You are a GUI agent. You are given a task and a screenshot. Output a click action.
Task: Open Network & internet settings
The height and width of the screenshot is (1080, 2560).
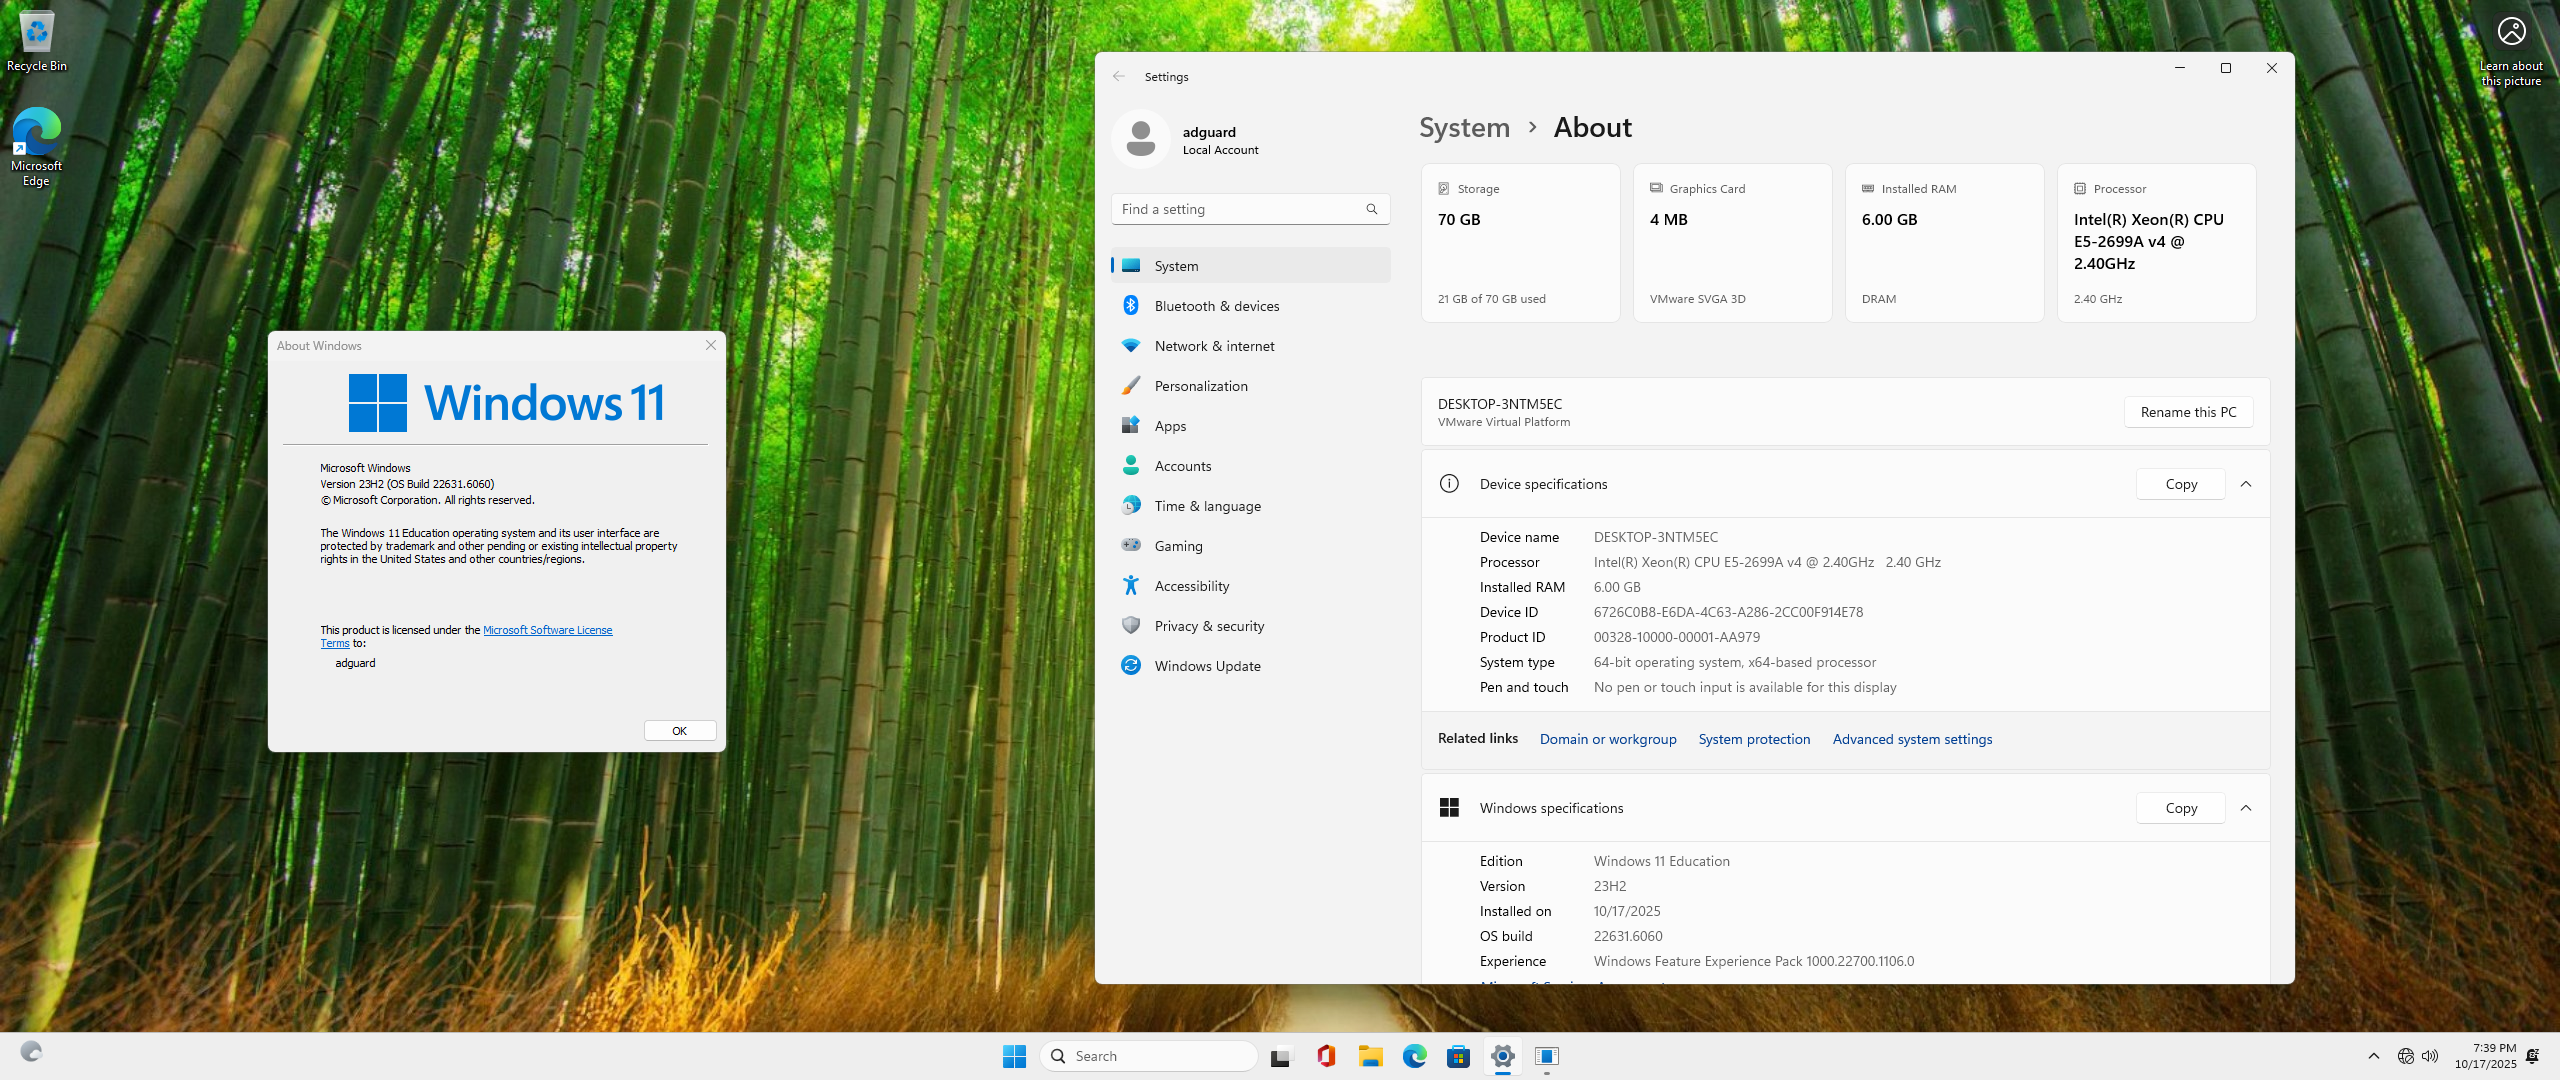(x=1214, y=346)
